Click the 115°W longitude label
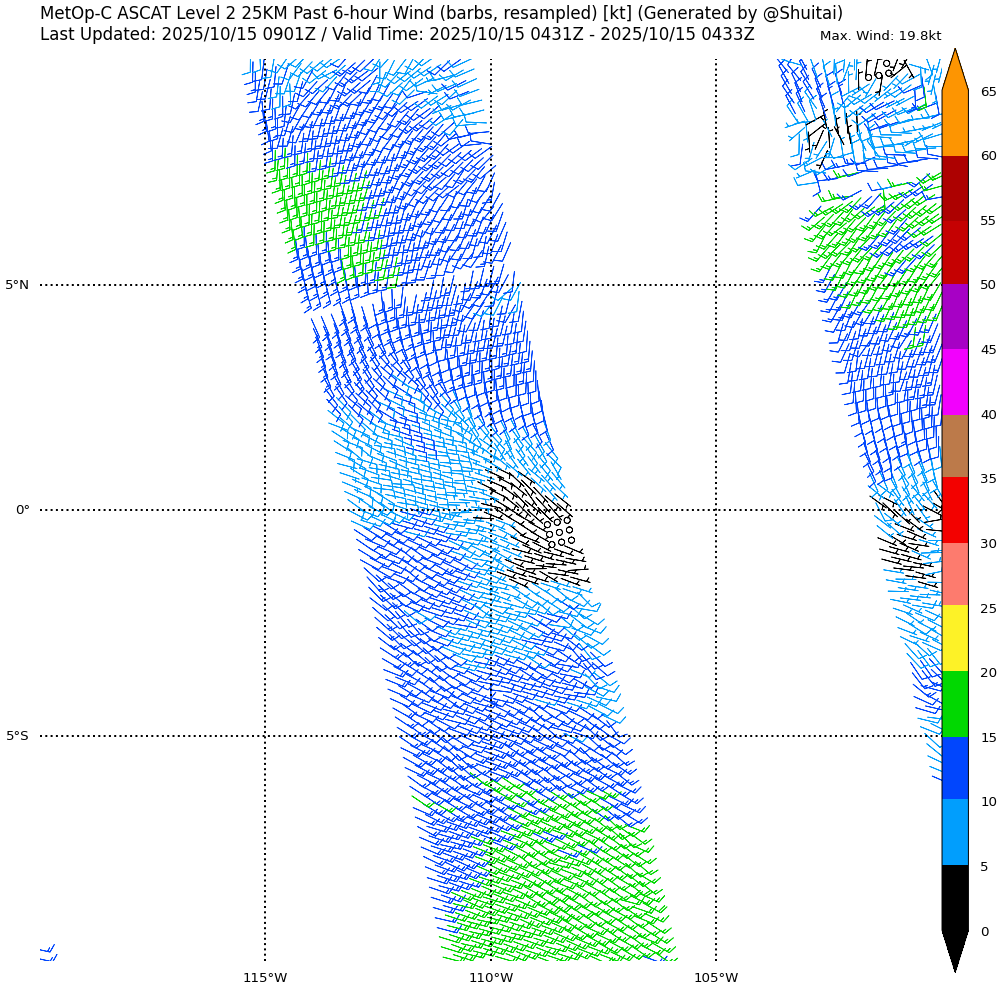The height and width of the screenshot is (989, 1002). tap(265, 977)
